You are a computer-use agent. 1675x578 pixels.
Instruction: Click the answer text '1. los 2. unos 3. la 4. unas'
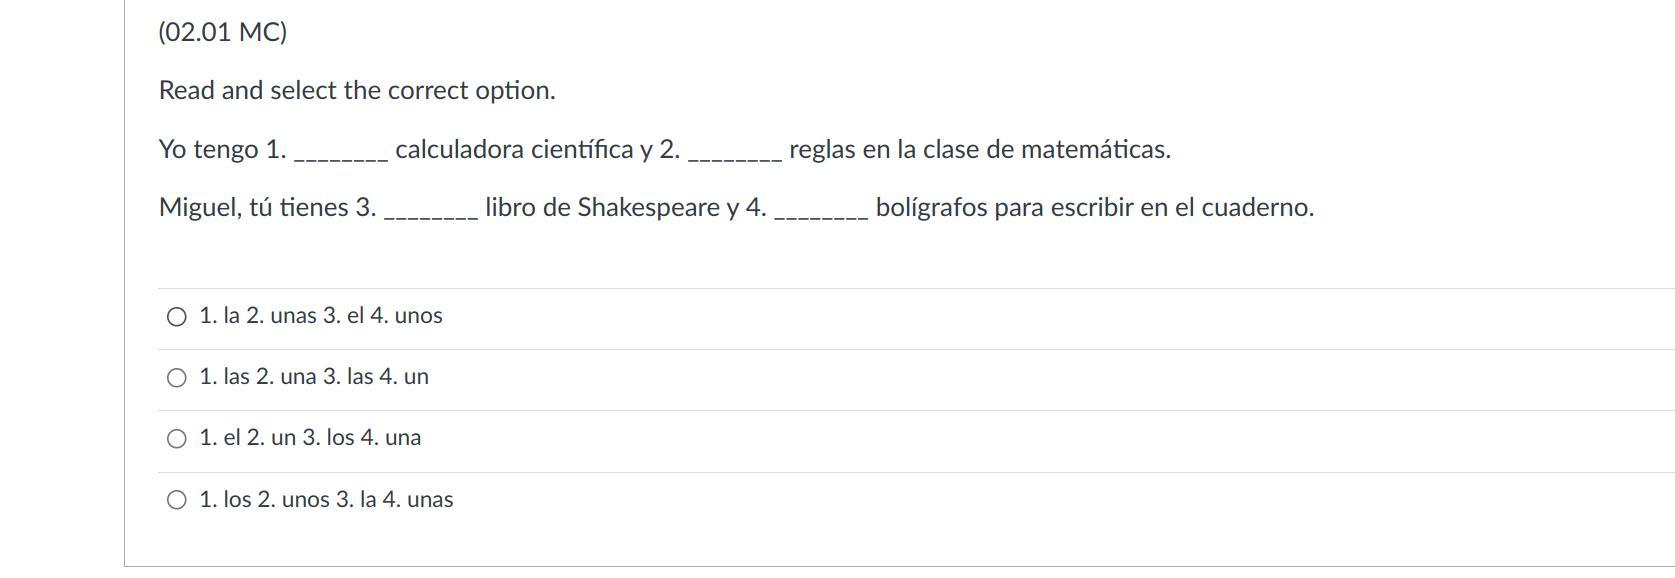(326, 500)
